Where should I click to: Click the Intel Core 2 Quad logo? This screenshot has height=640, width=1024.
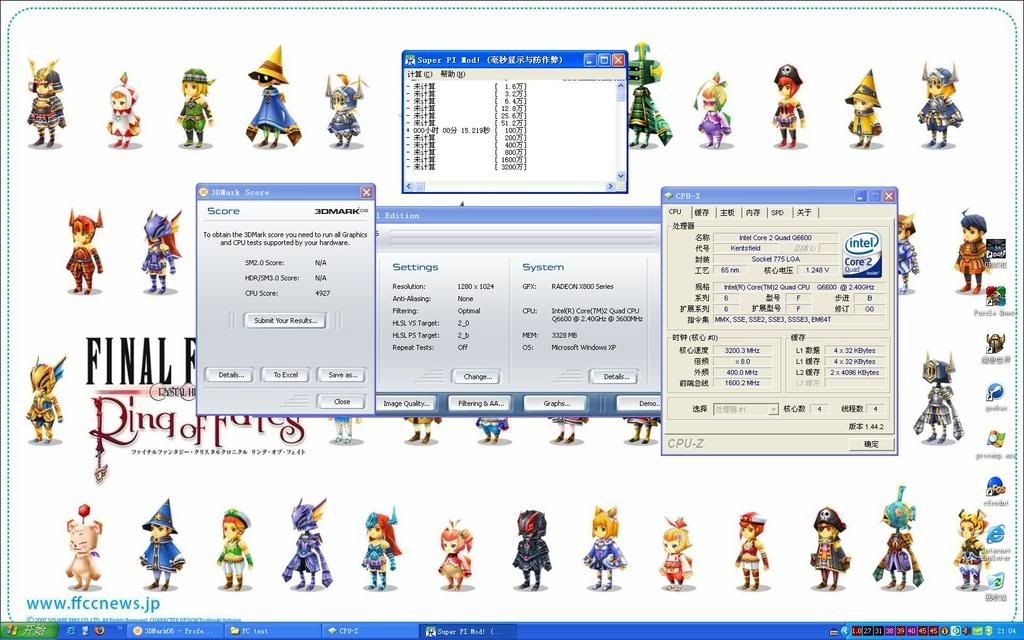tap(862, 253)
